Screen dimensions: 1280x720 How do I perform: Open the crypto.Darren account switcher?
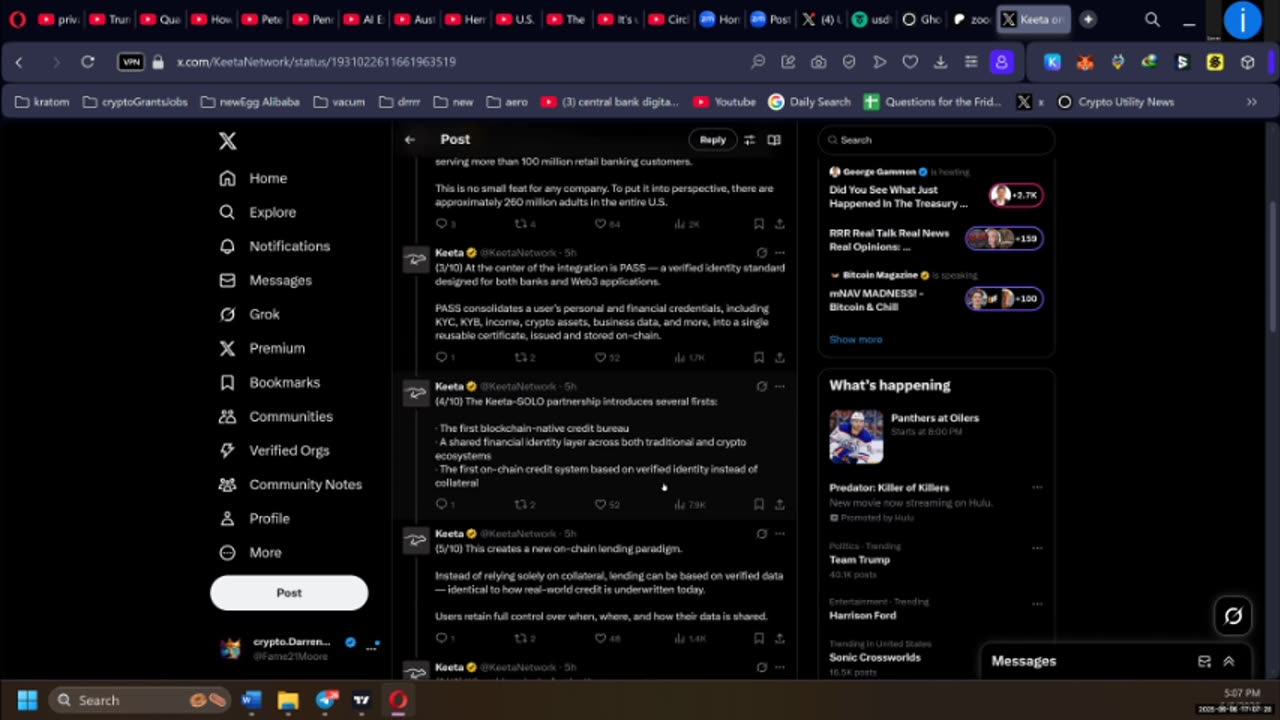298,647
